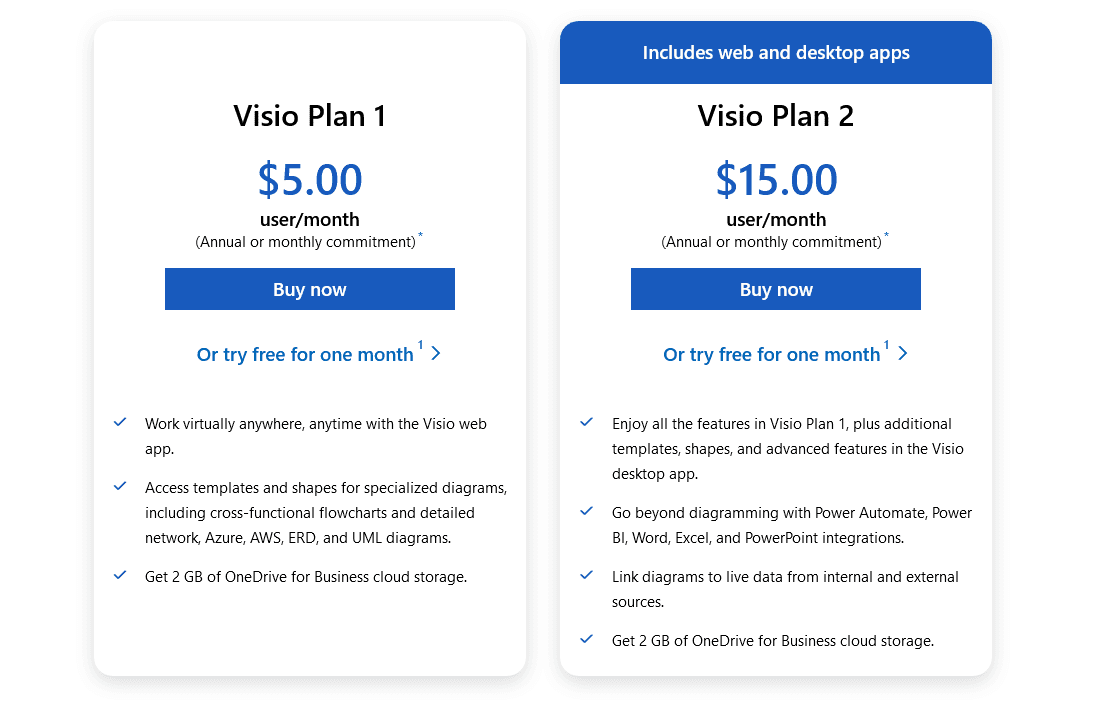
Task: Click checkmark beside 'Enjoy all the features' item
Action: tap(587, 423)
